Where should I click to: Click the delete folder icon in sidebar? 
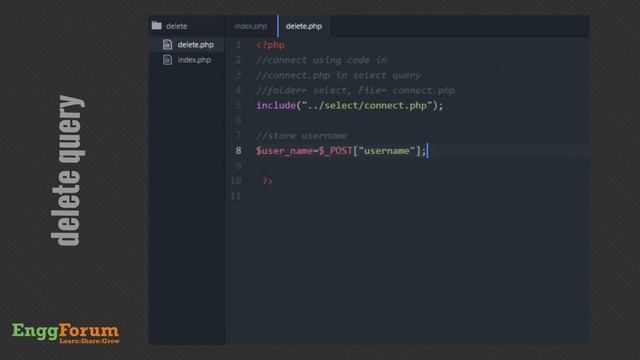157,26
